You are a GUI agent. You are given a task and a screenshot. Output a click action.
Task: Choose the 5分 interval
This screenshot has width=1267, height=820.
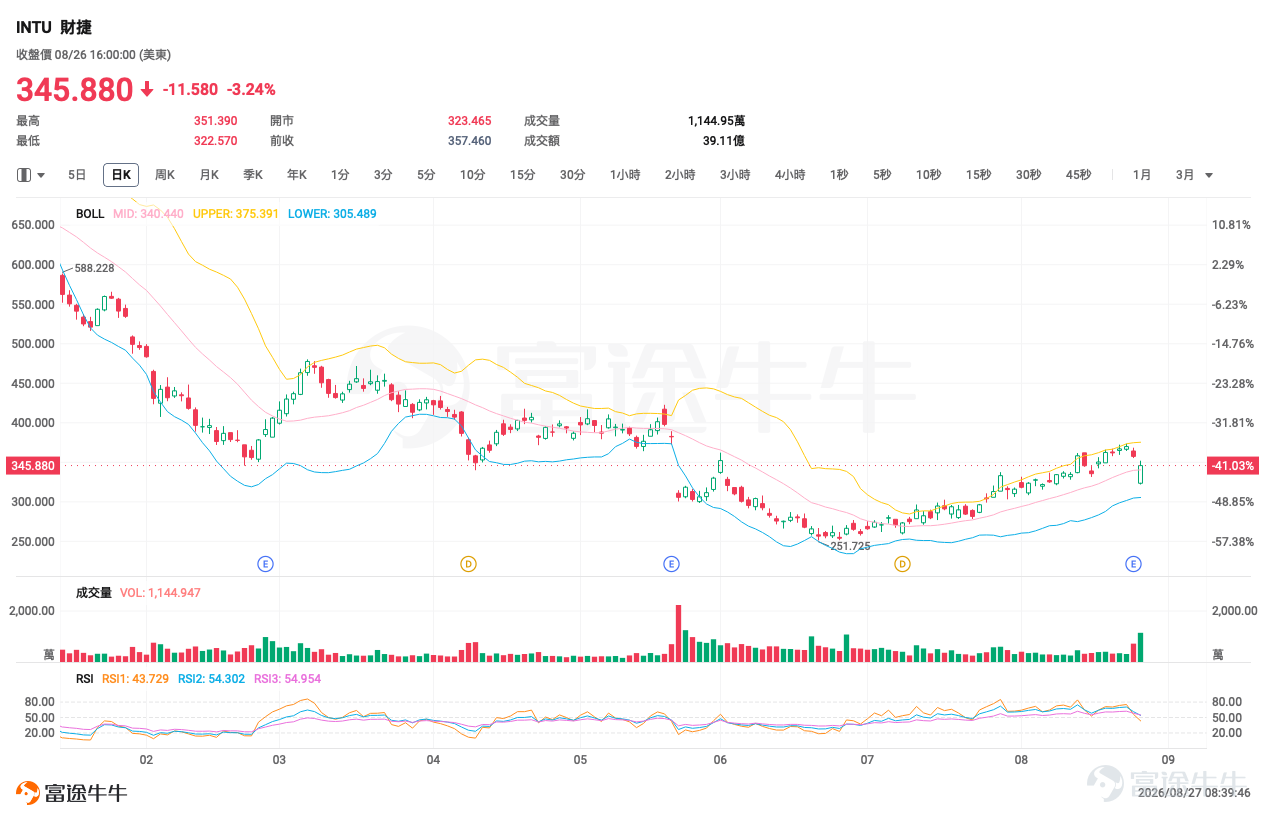(x=426, y=175)
